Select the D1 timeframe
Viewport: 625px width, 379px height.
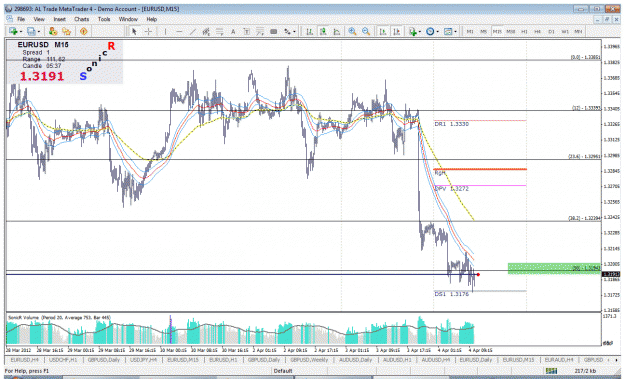click(x=551, y=31)
